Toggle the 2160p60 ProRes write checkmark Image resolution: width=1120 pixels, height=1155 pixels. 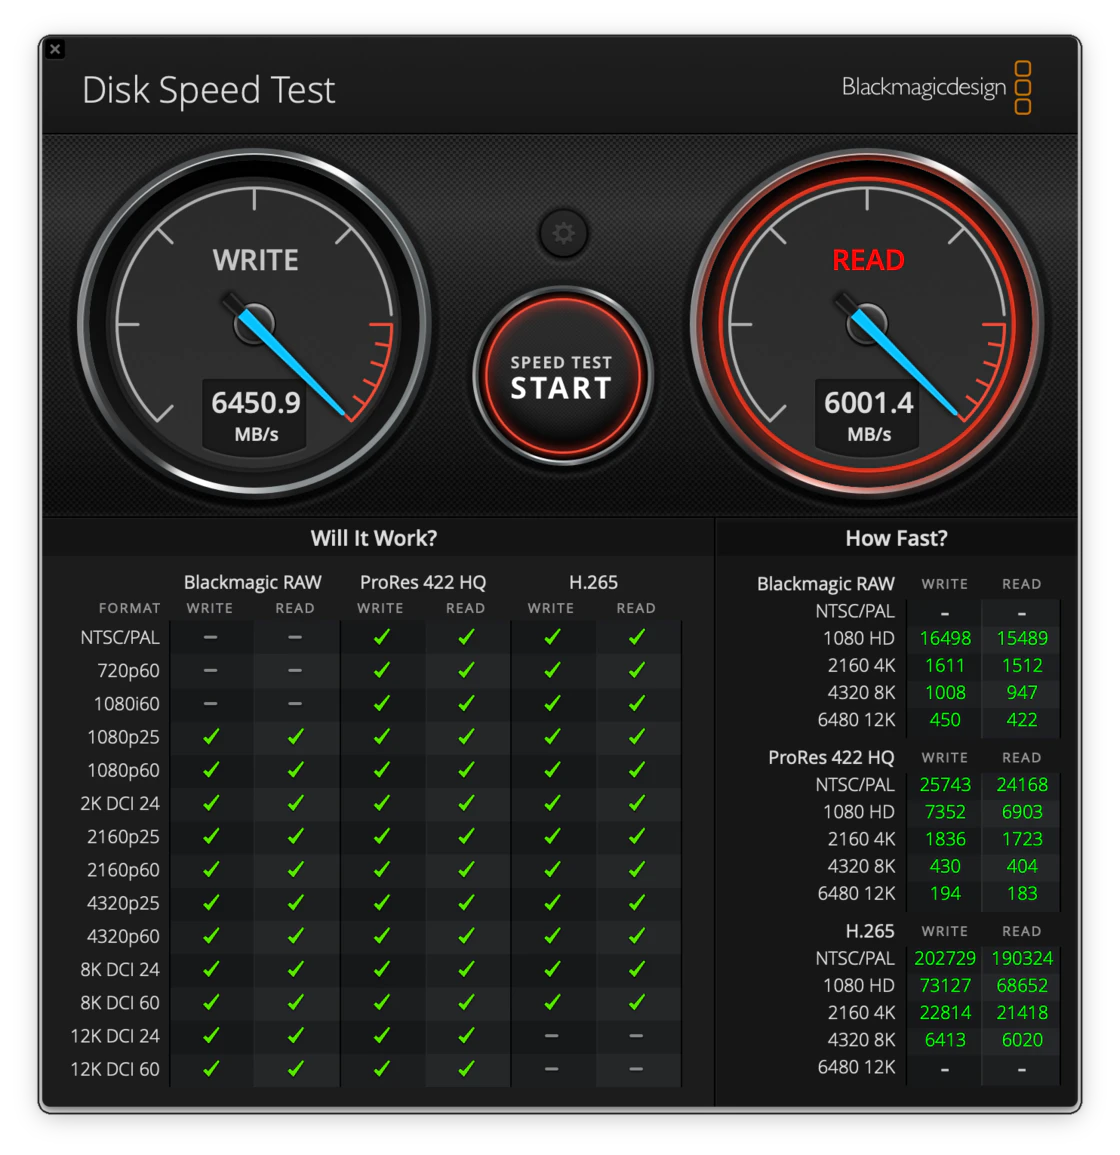coord(380,870)
